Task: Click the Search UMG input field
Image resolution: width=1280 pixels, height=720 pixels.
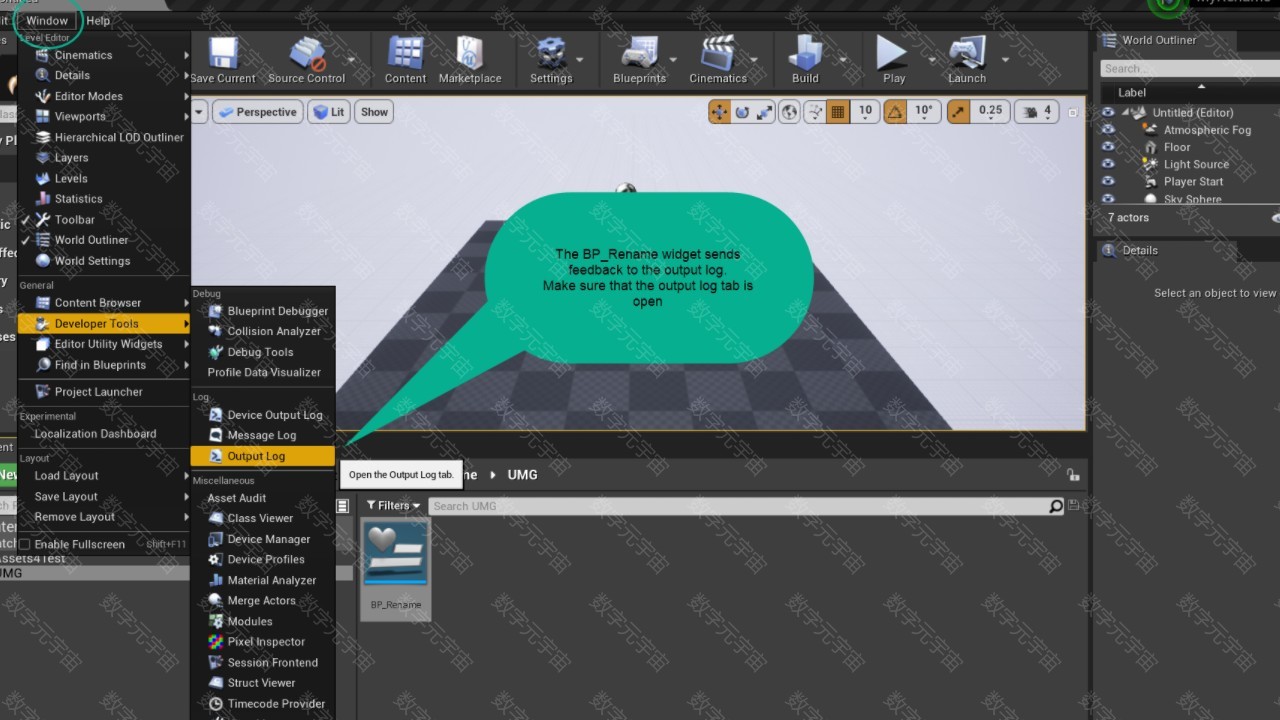Action: point(739,506)
